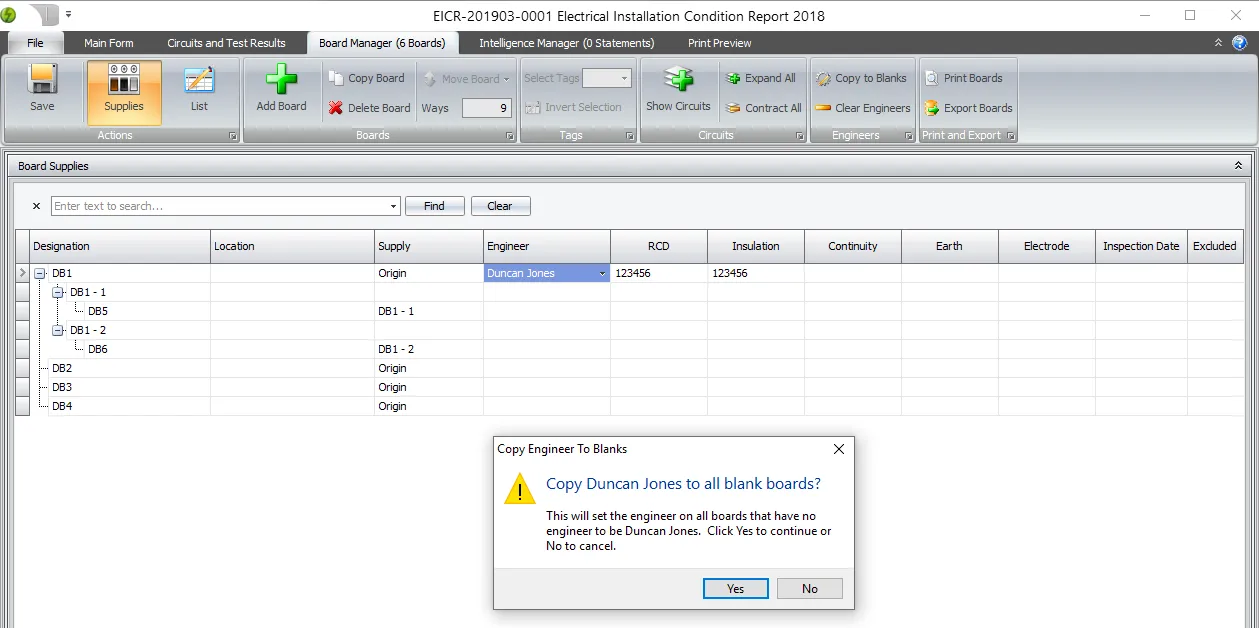Open the Engineer dropdown showing Duncan Jones
1259x628 pixels.
602,272
